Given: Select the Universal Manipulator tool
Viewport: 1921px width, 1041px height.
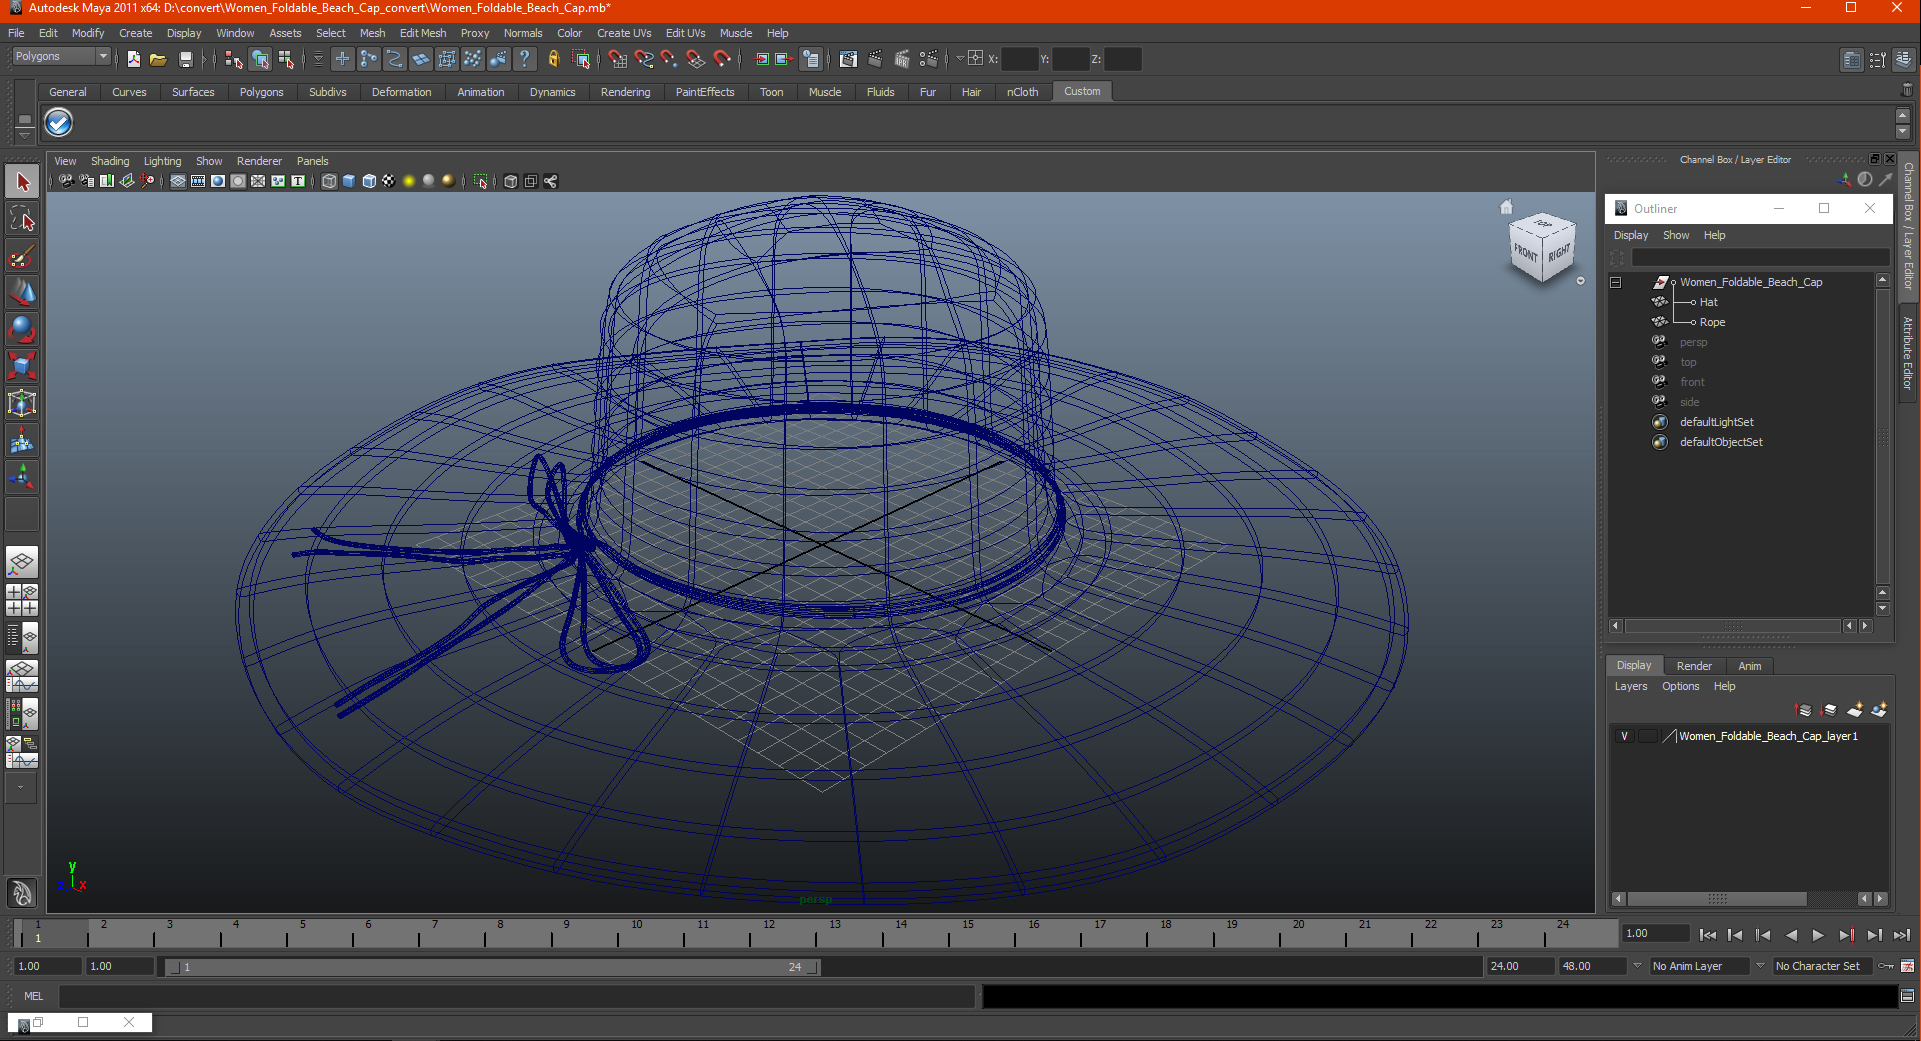Looking at the screenshot, I should click(x=22, y=403).
